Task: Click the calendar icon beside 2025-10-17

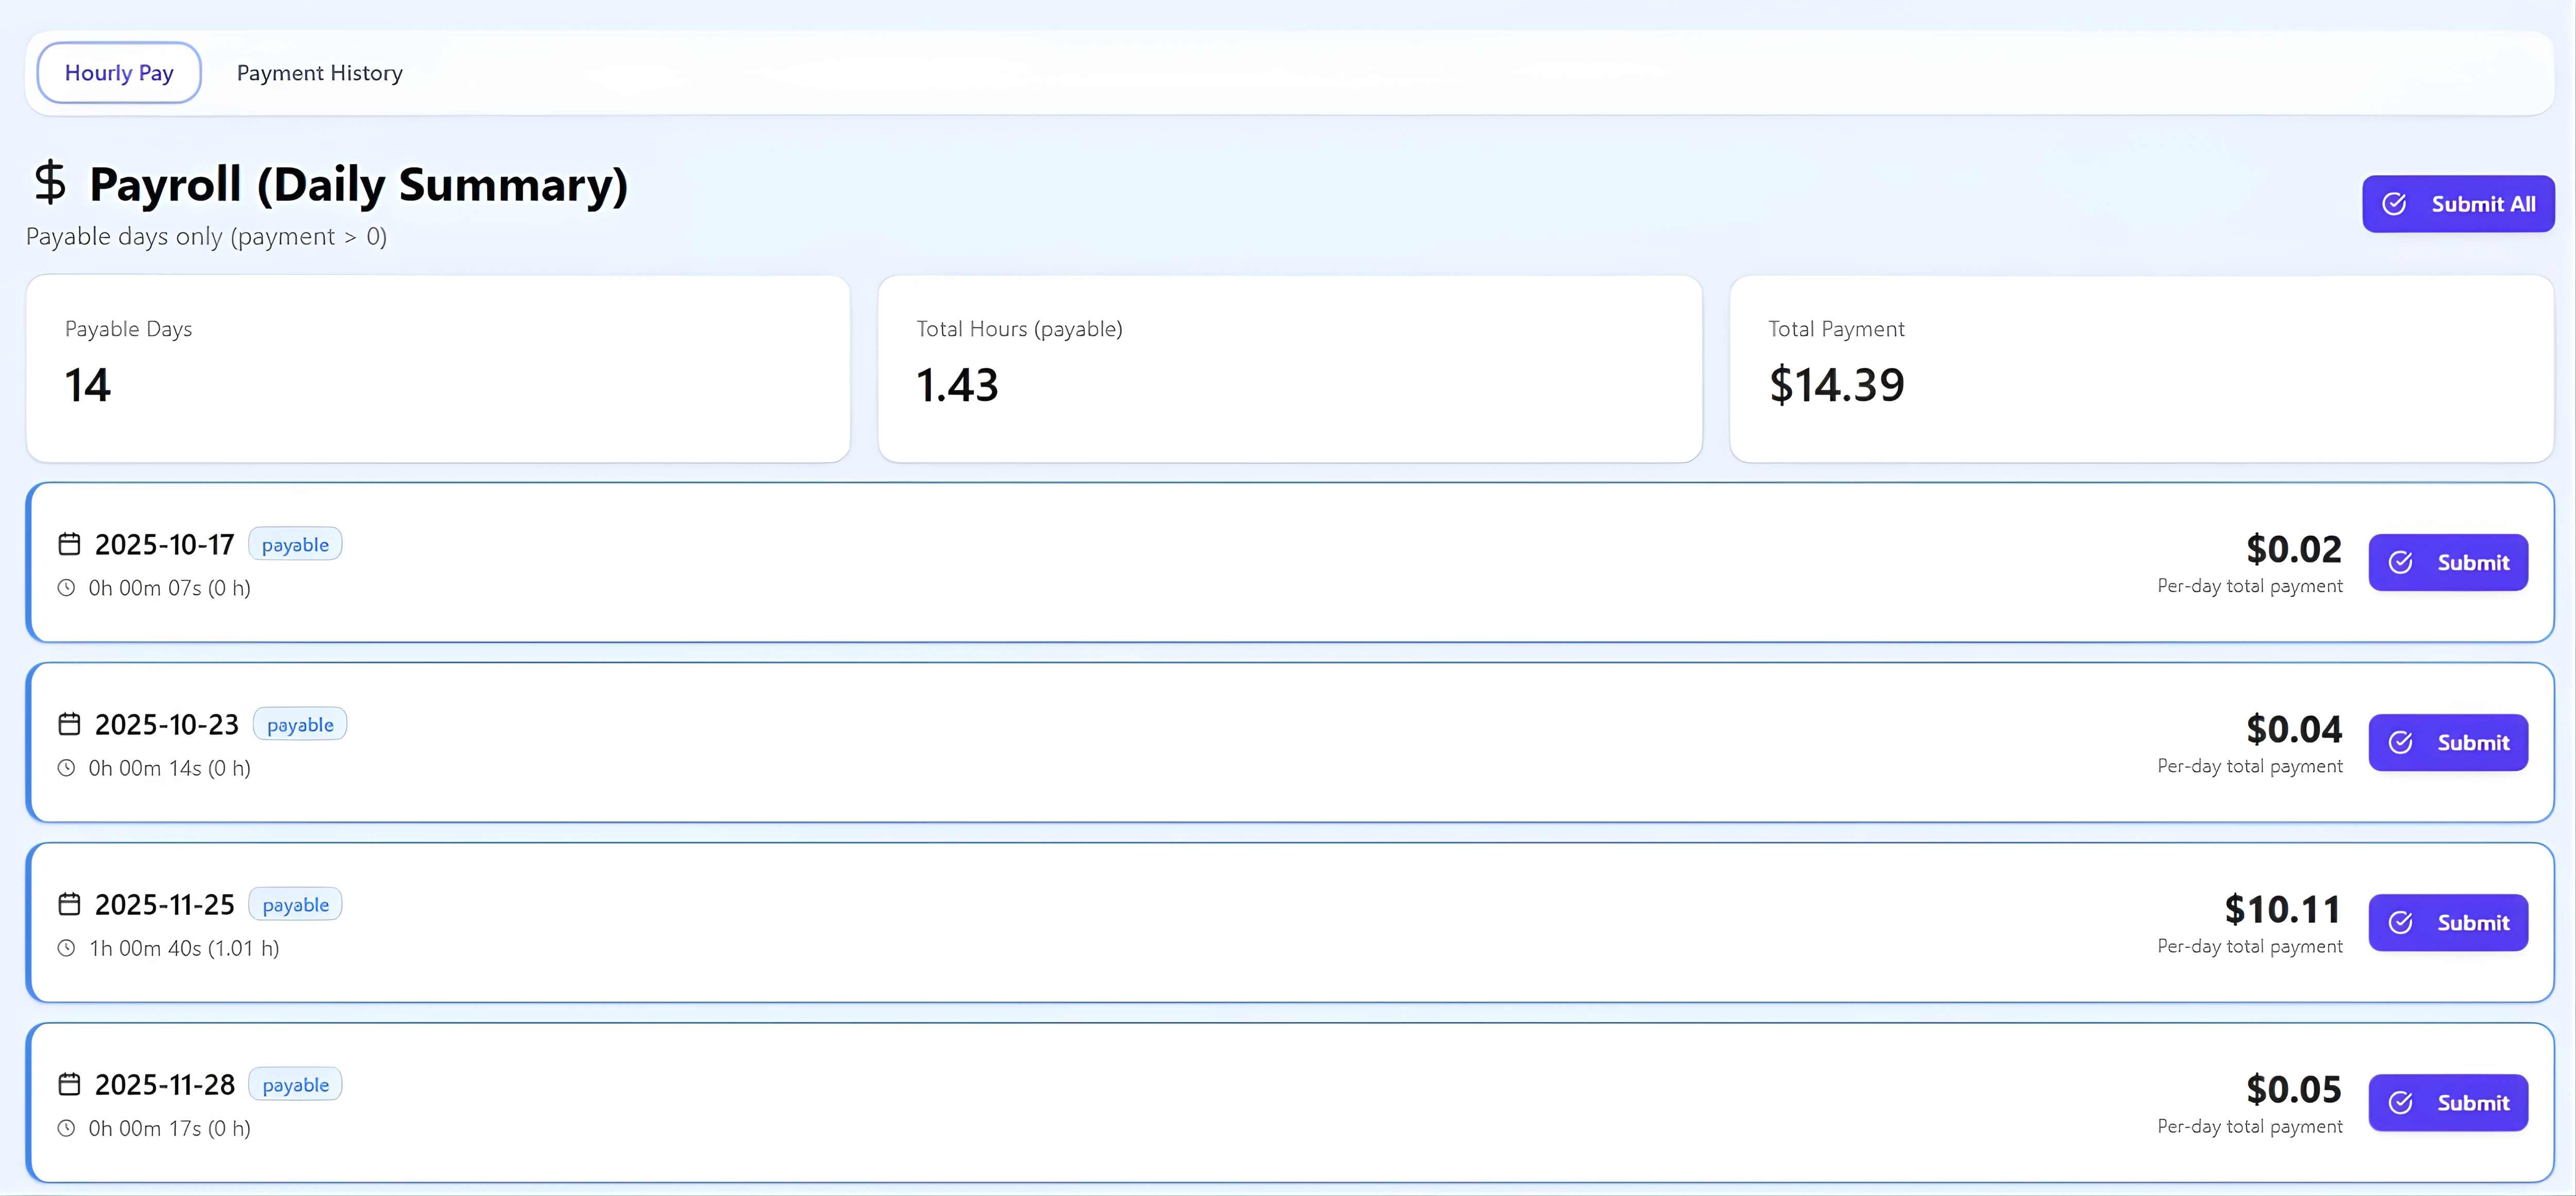Action: 68,543
